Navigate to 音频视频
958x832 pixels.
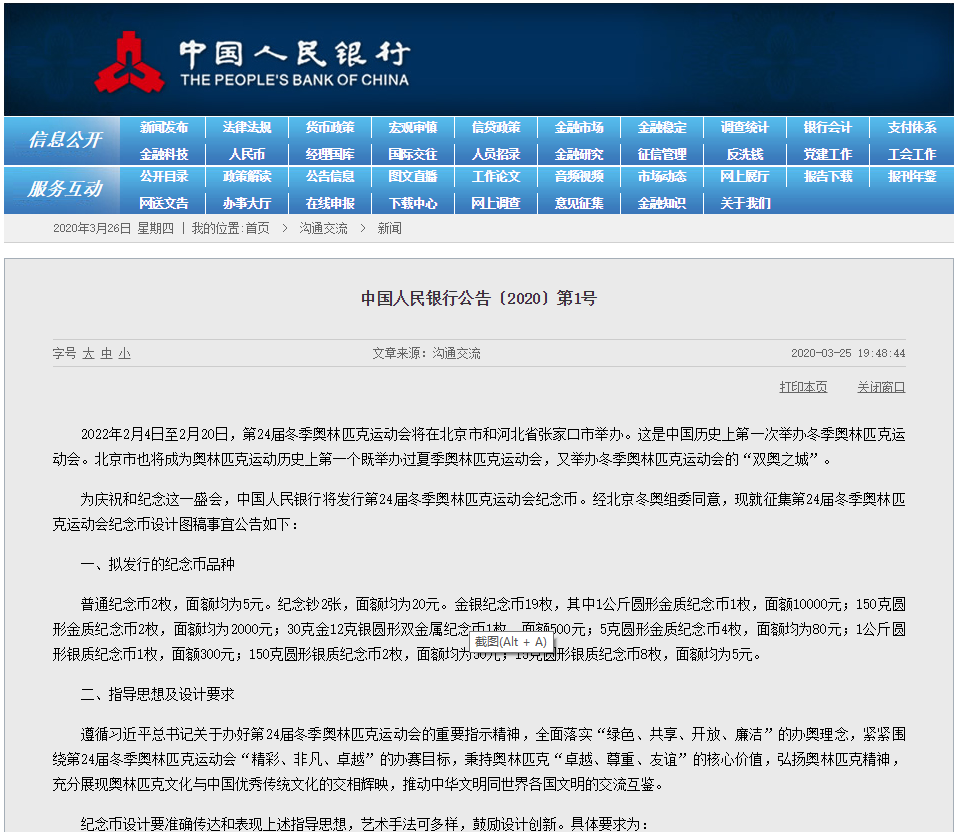579,177
